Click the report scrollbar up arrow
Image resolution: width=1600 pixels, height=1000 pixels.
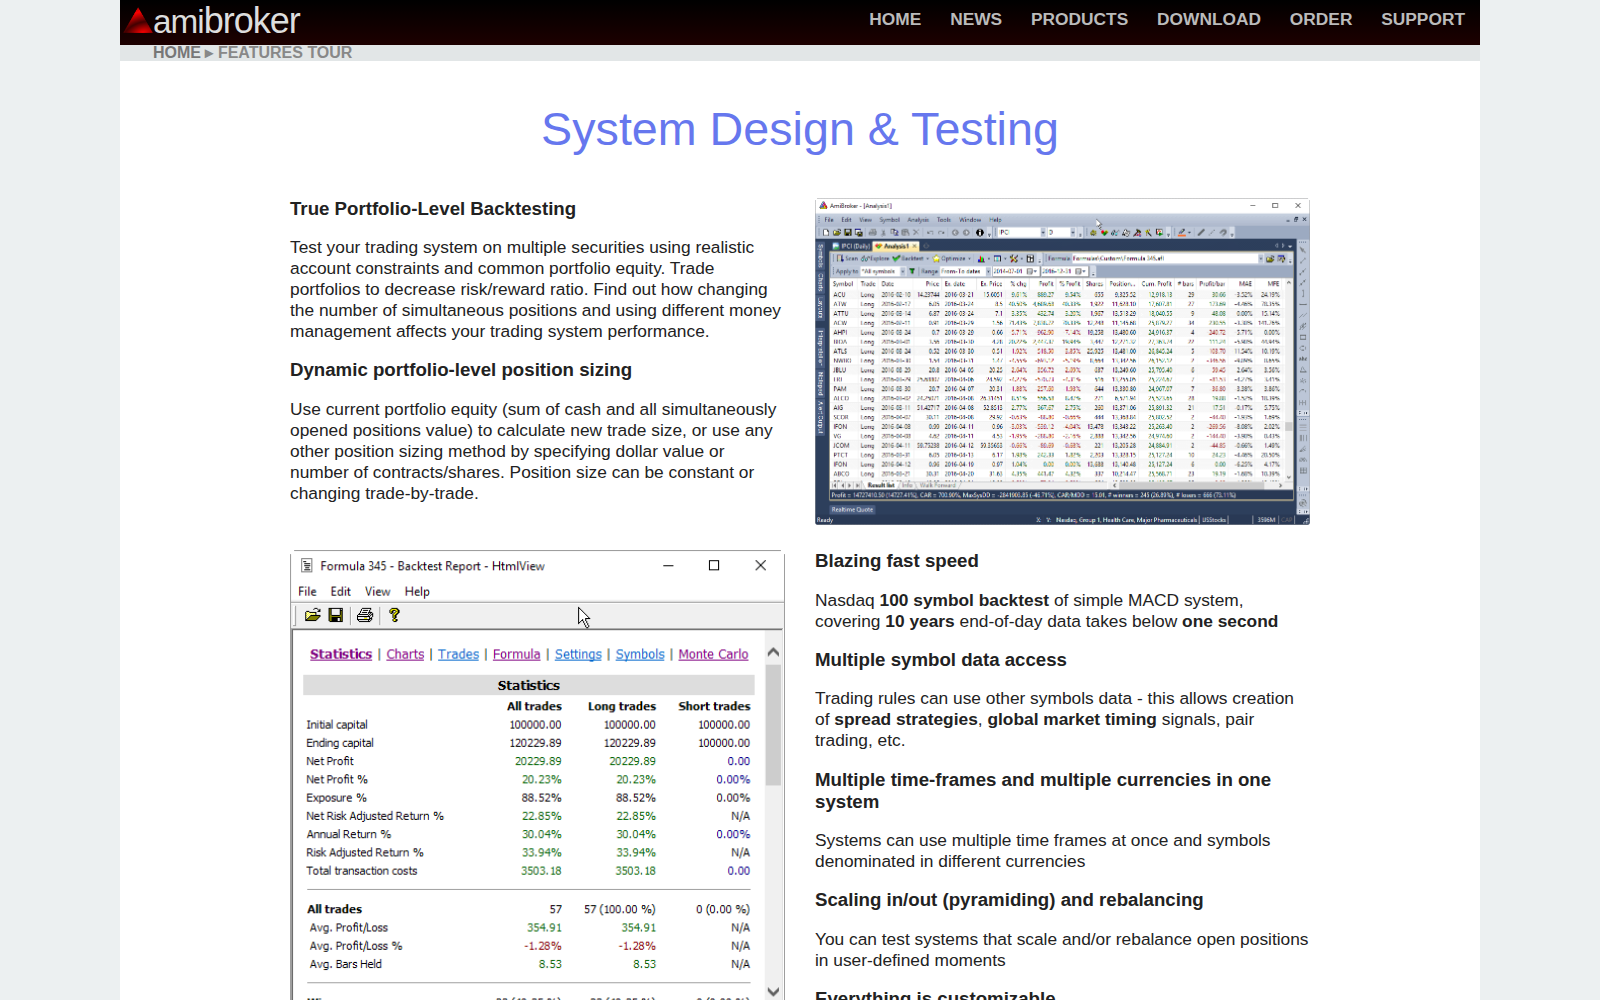[773, 652]
